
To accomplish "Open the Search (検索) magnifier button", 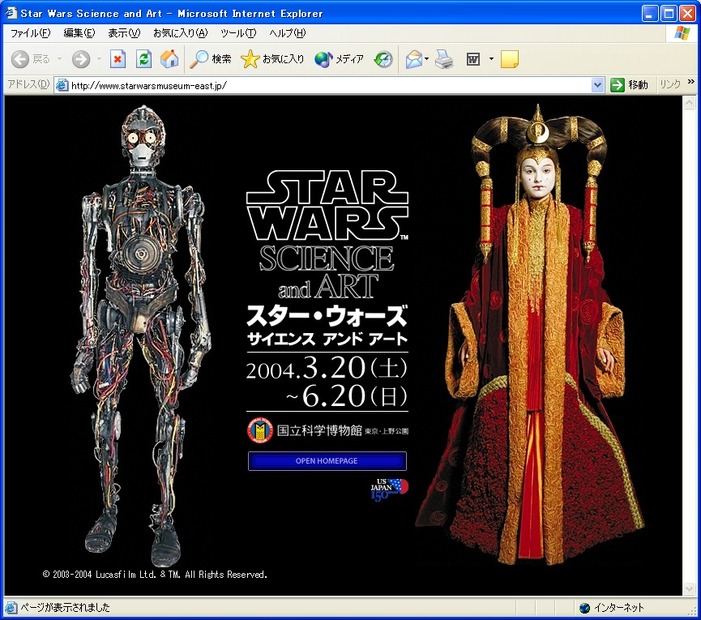I will point(210,59).
